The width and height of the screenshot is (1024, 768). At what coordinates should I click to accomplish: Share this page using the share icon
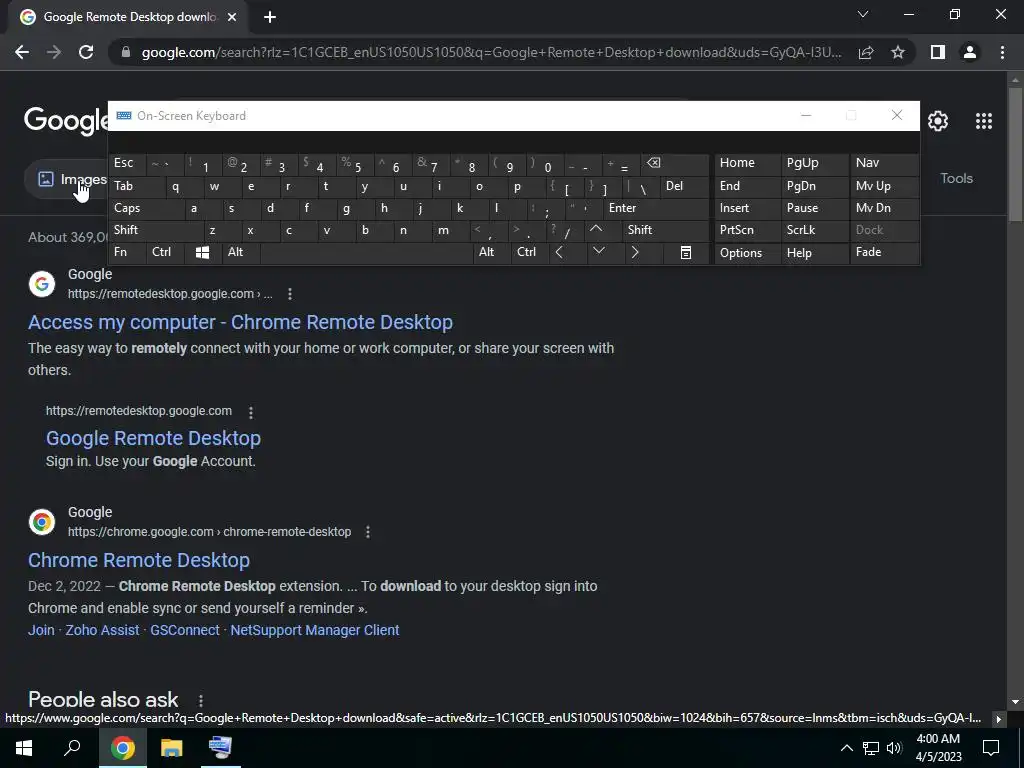[866, 52]
